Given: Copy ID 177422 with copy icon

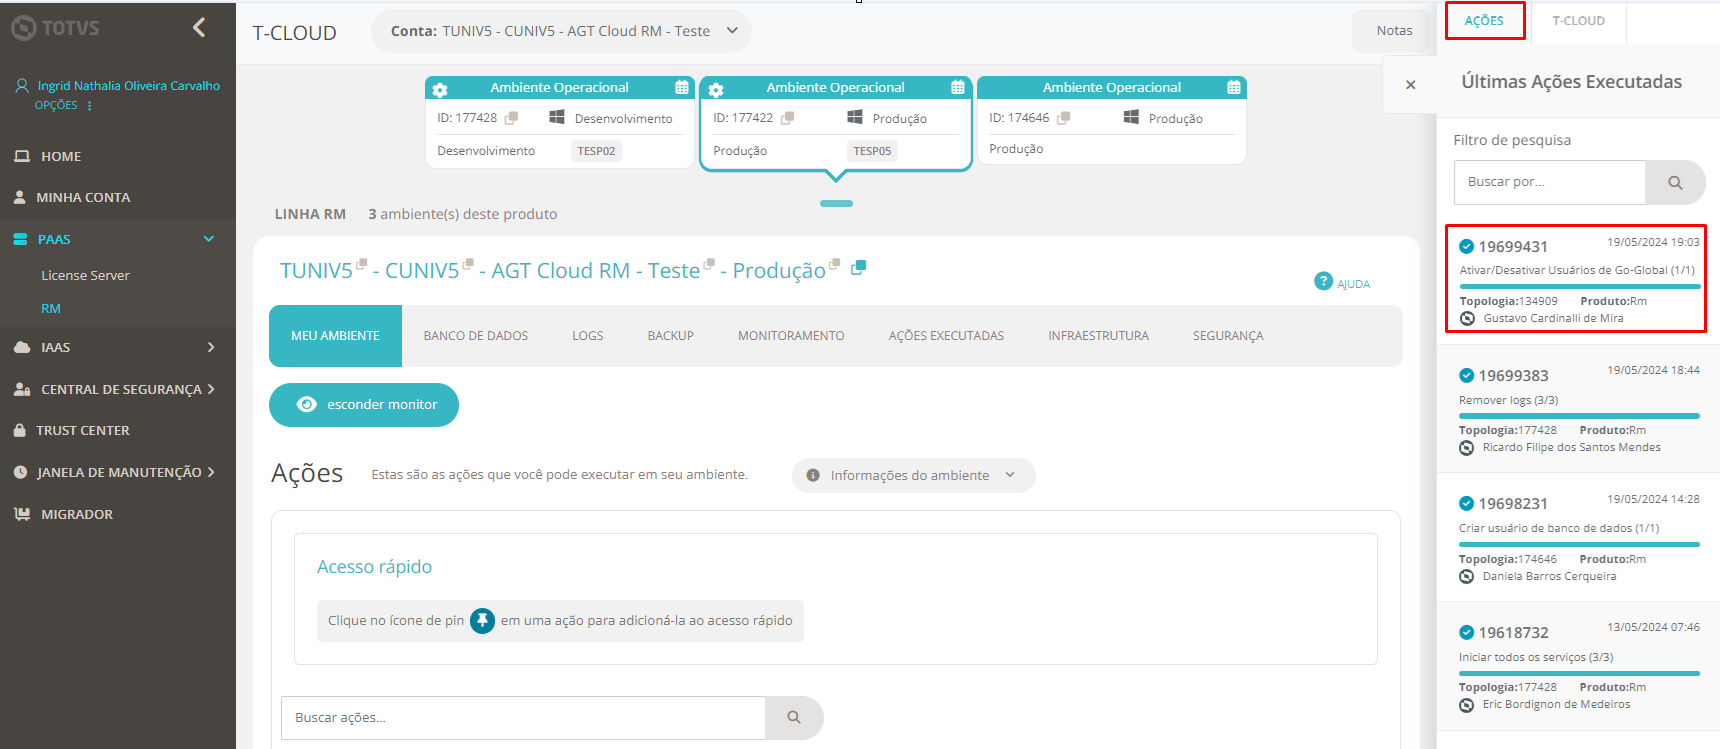Looking at the screenshot, I should coord(787,118).
